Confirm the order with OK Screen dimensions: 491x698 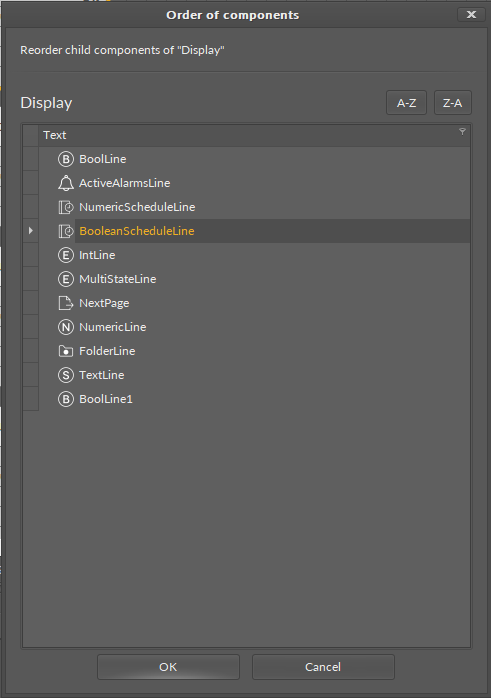(x=168, y=667)
